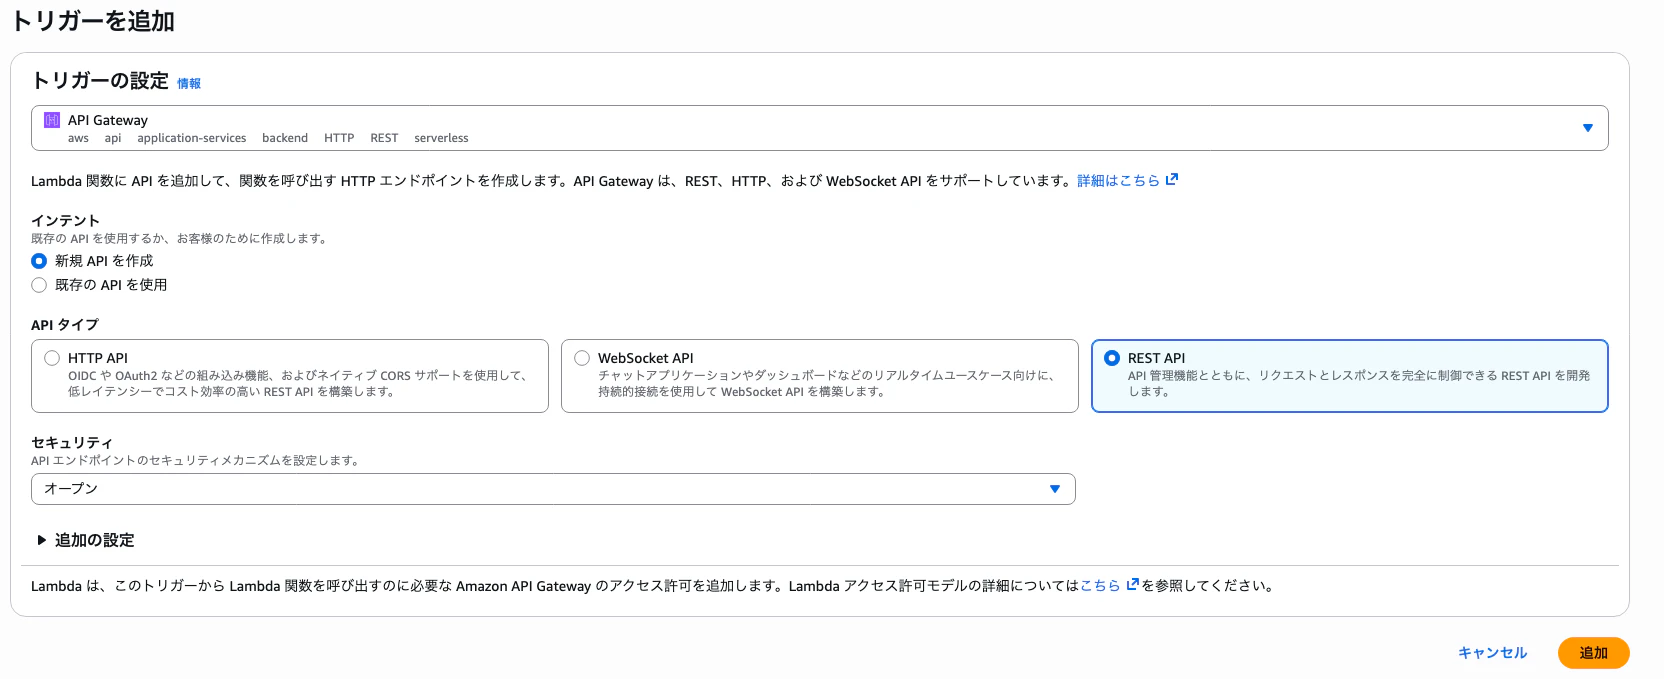Click the serverless tag text
This screenshot has width=1664, height=679.
(441, 138)
